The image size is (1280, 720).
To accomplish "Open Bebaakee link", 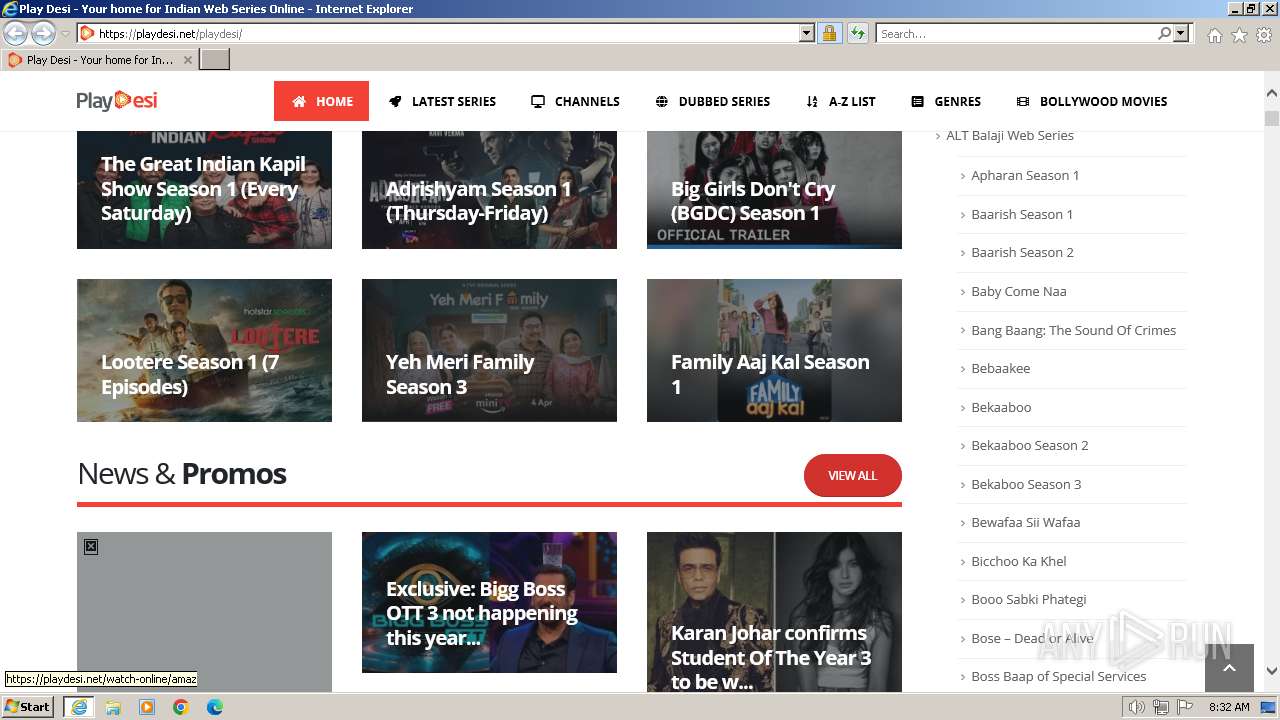I will (1000, 368).
